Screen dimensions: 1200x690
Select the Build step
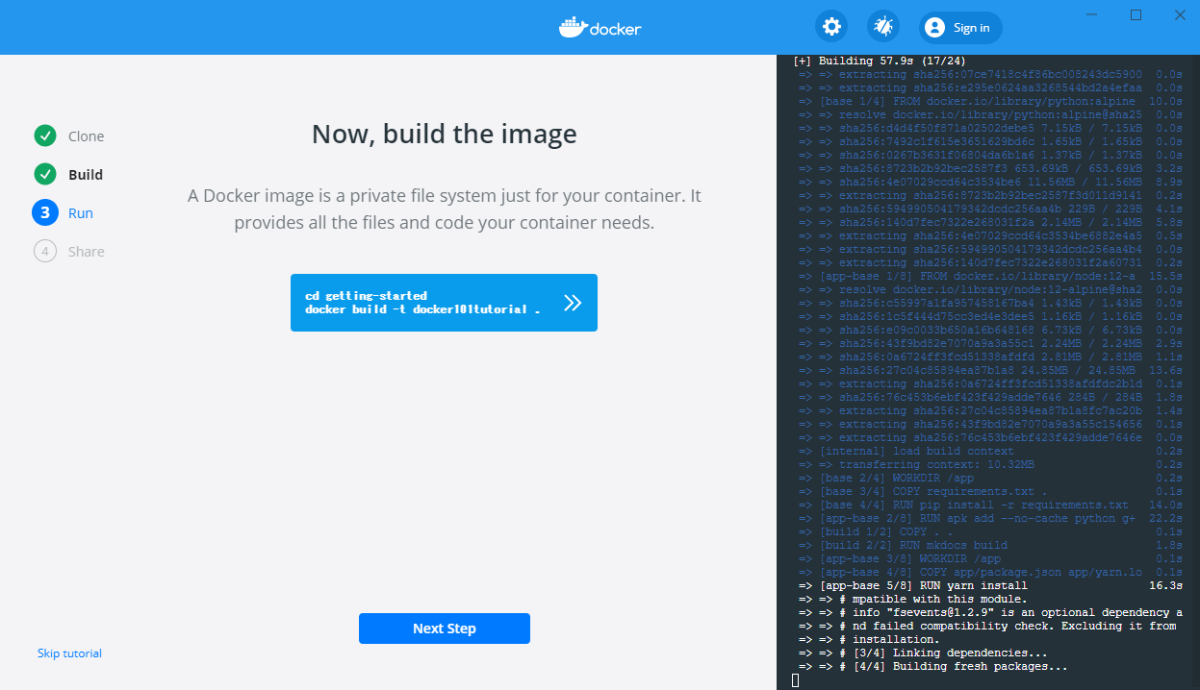pyautogui.click(x=86, y=174)
